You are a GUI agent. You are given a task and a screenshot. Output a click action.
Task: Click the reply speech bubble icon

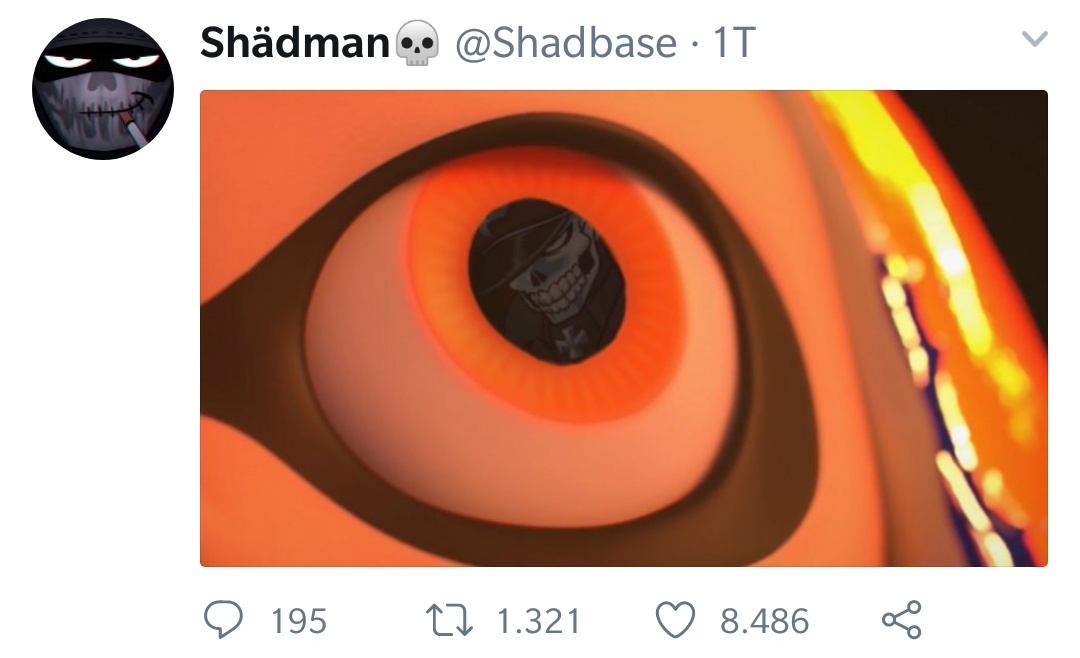pyautogui.click(x=223, y=619)
